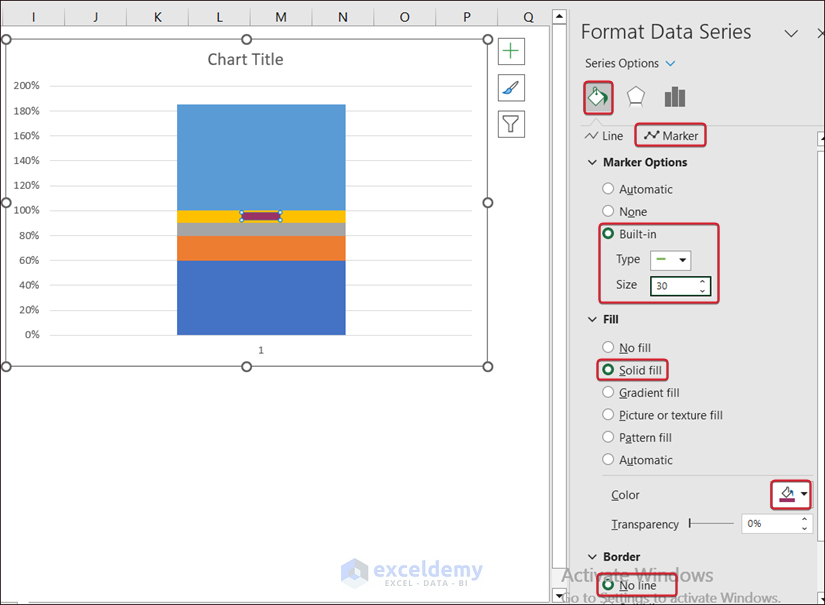Viewport: 825px width, 605px height.
Task: Click the worksheet scroll down arrow
Action: [x=559, y=596]
